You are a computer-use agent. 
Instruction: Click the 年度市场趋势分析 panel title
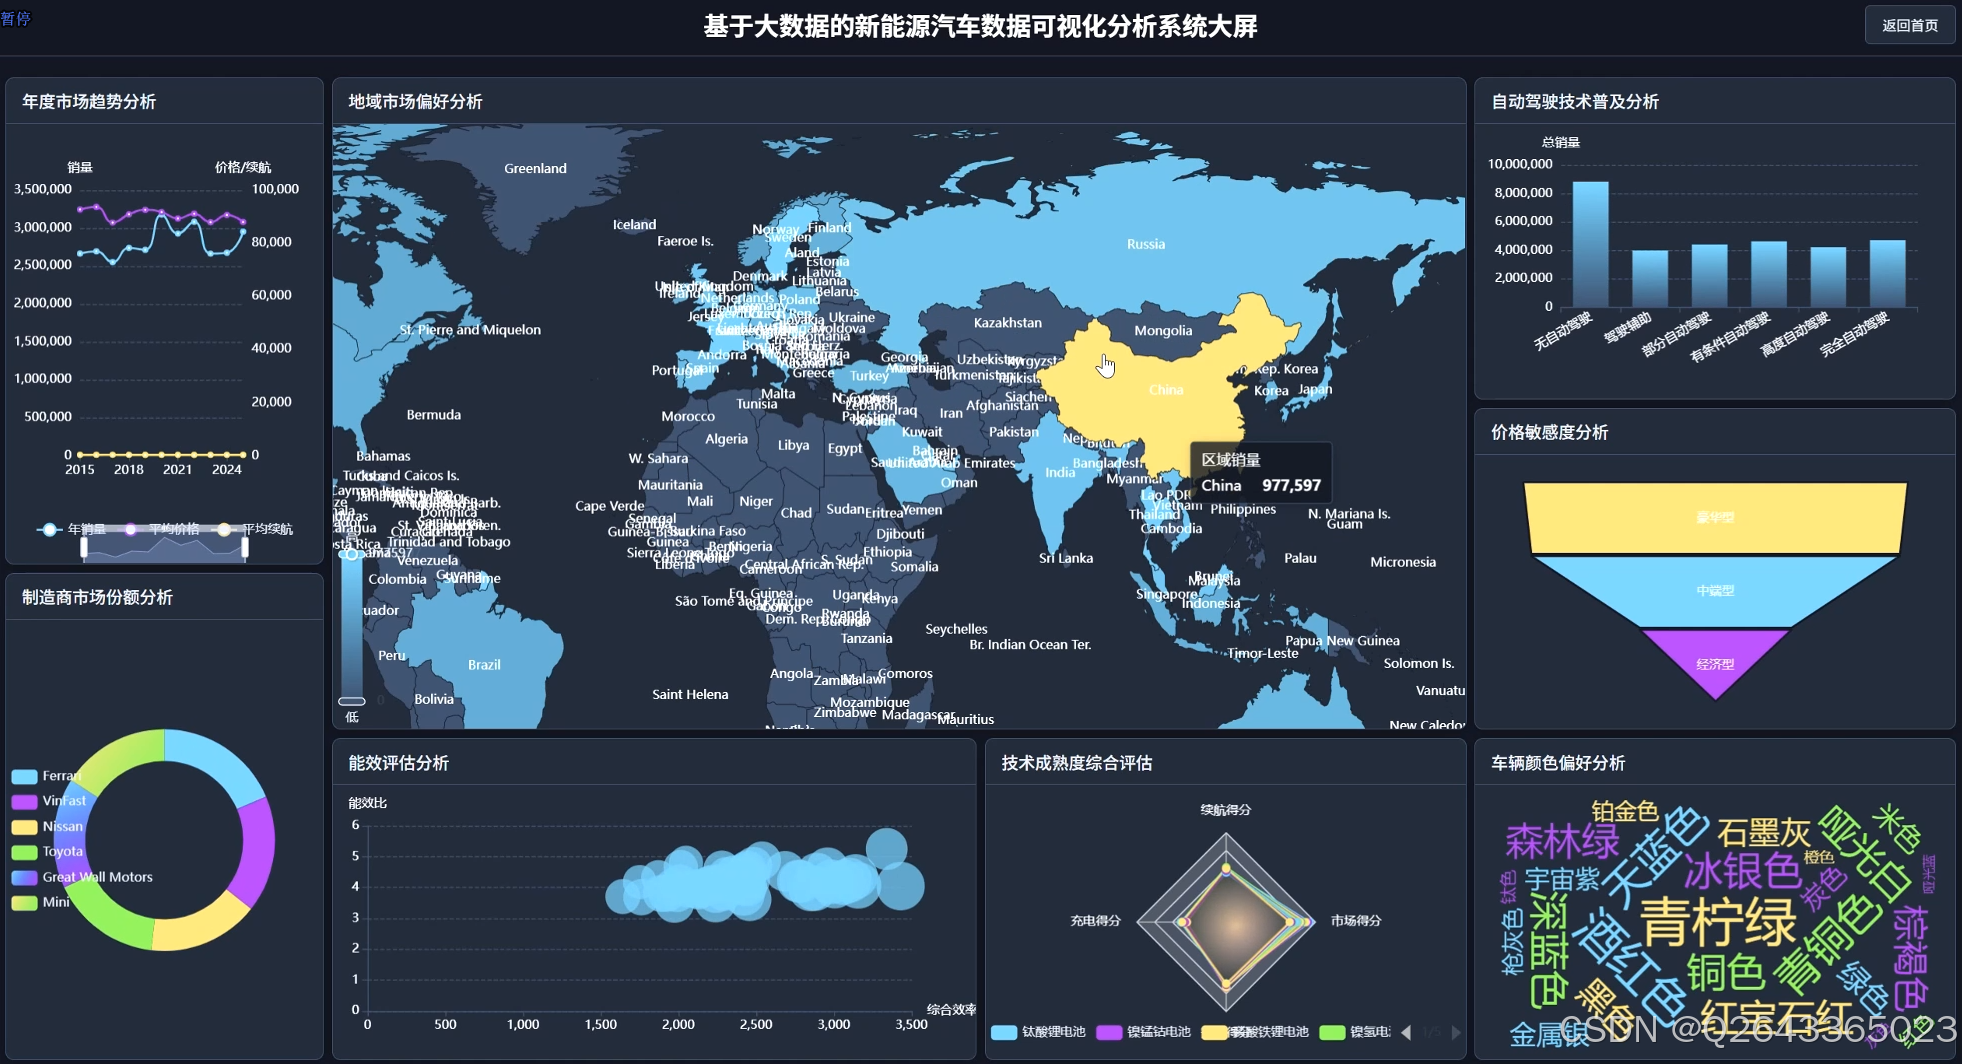click(x=89, y=102)
